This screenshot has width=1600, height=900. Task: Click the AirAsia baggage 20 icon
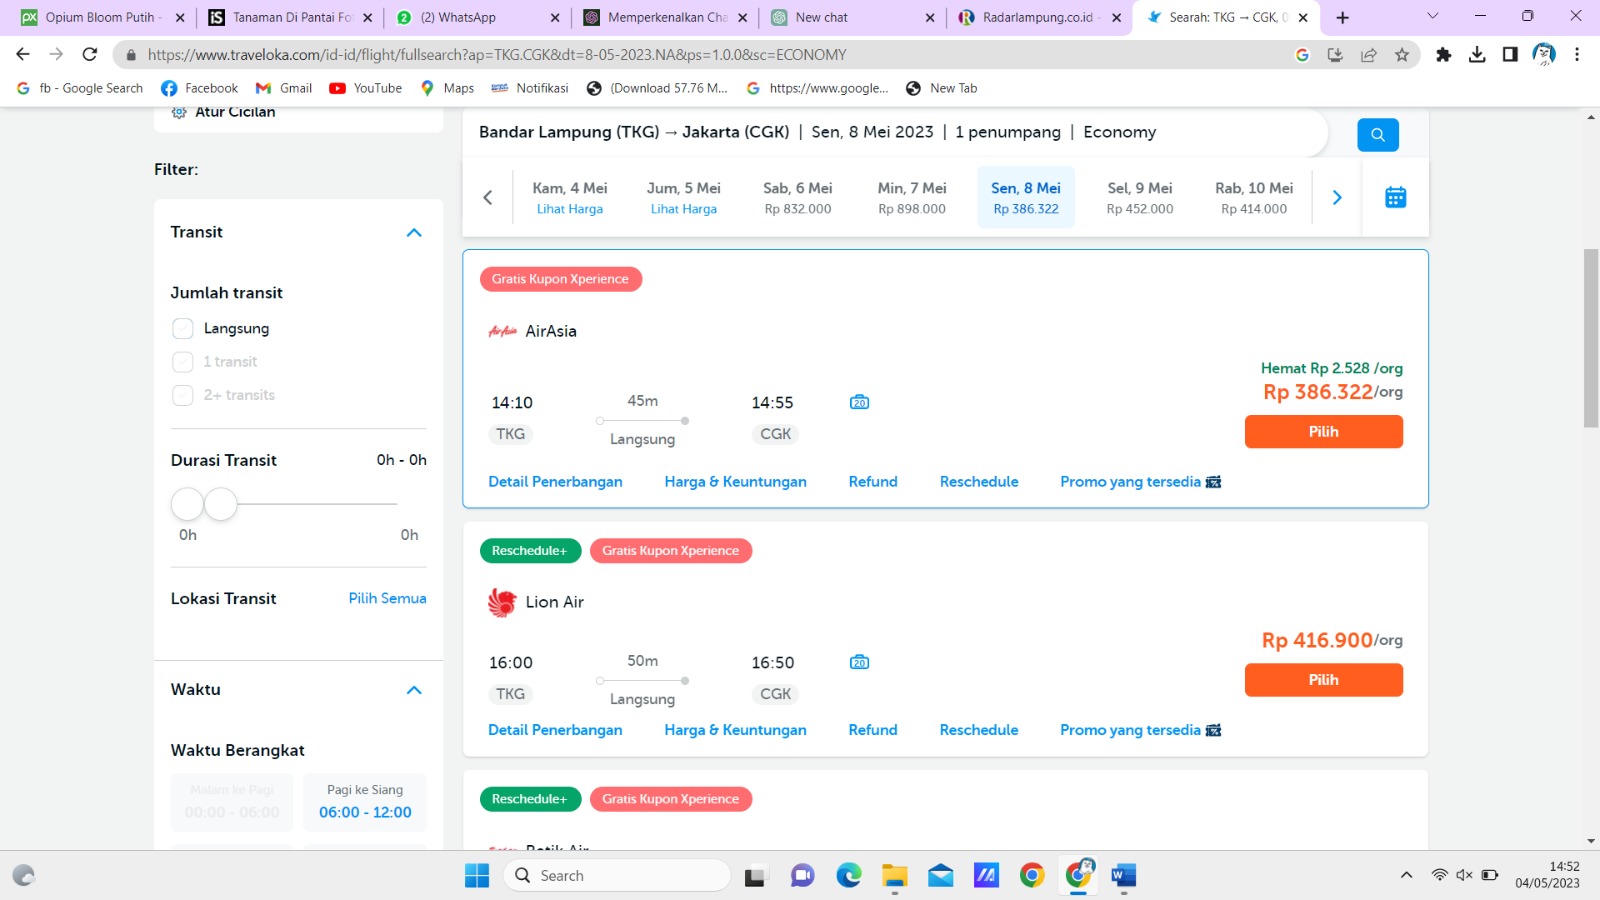click(859, 402)
